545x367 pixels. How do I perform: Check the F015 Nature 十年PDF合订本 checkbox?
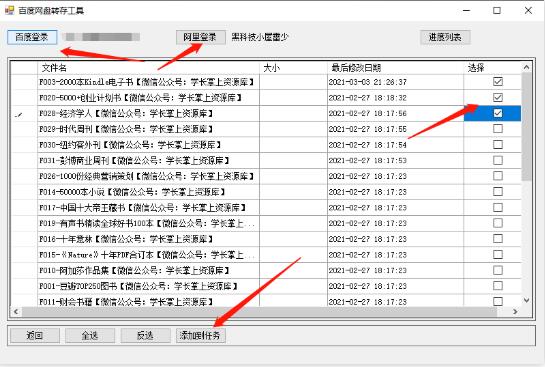click(498, 255)
